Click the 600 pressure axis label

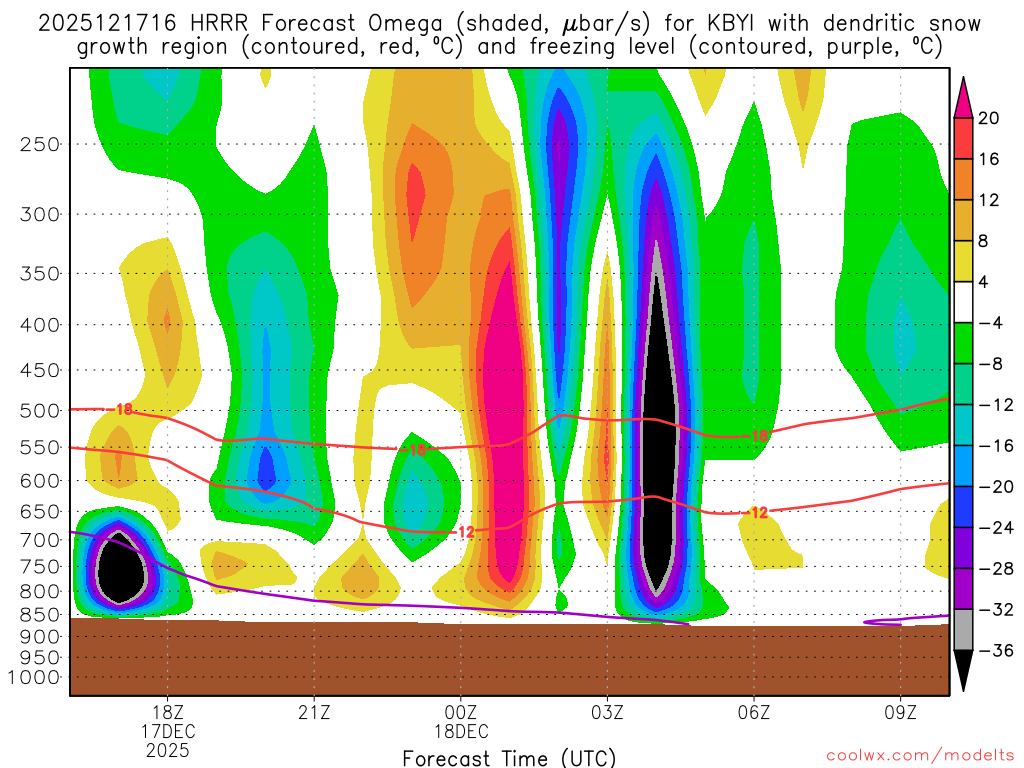(x=40, y=481)
